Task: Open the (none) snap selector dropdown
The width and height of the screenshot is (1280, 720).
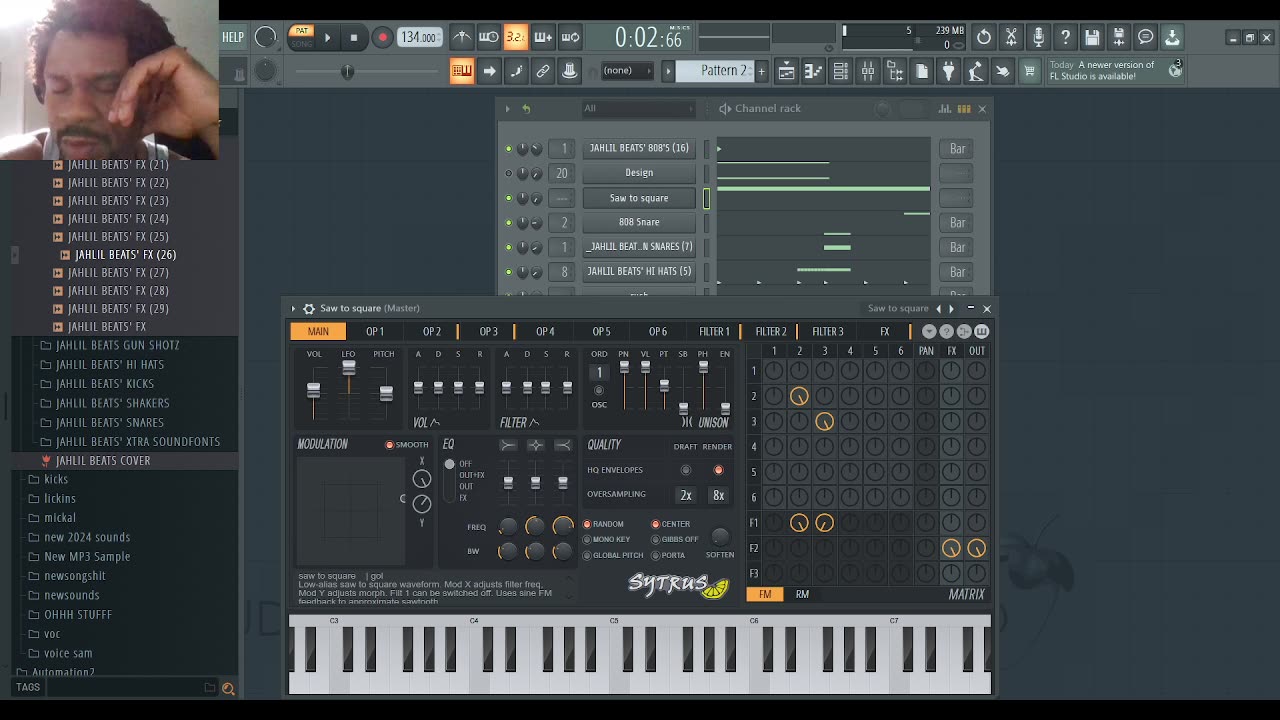Action: click(x=626, y=71)
